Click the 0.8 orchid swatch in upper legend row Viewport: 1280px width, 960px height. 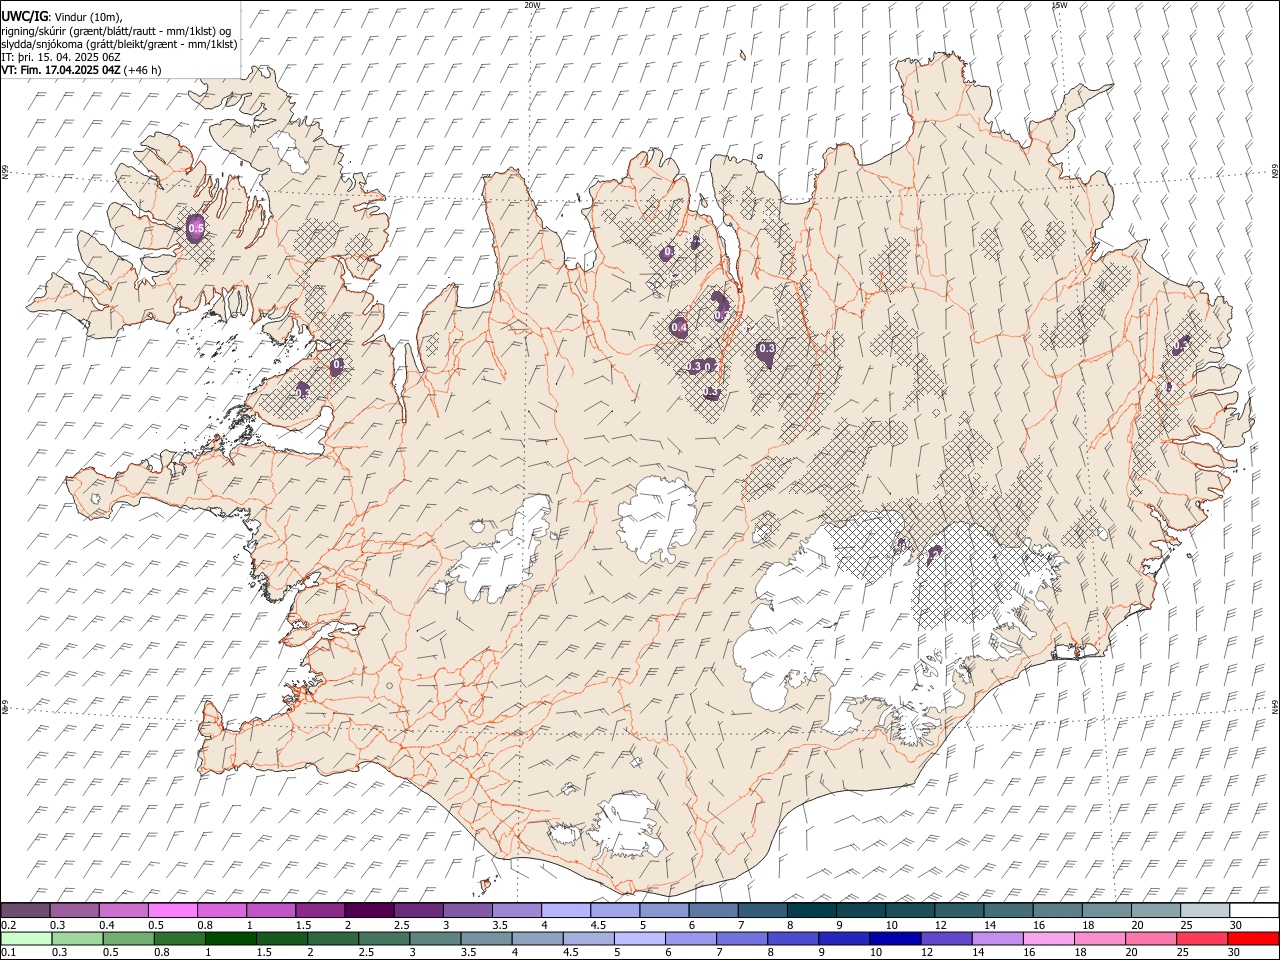[x=222, y=911]
